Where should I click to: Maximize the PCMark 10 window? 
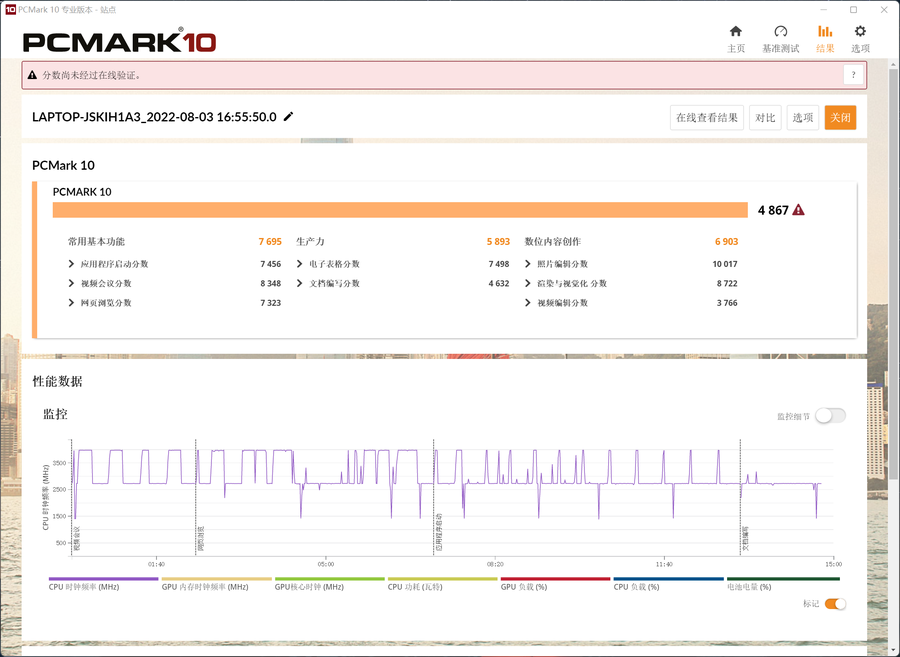tap(854, 10)
